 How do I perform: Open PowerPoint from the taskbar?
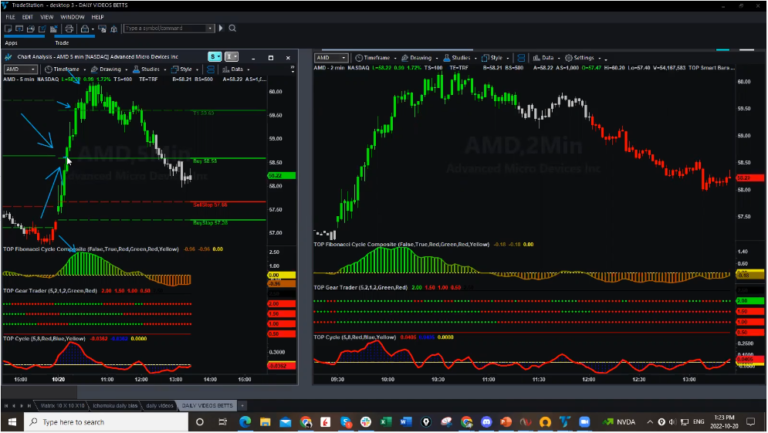506,422
